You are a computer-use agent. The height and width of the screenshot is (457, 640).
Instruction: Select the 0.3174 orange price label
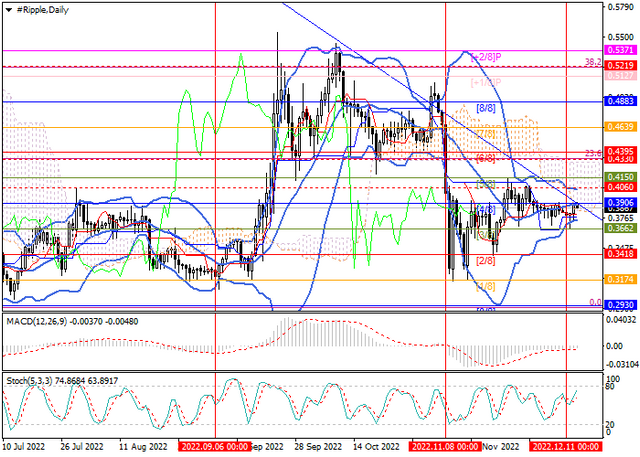(x=620, y=280)
